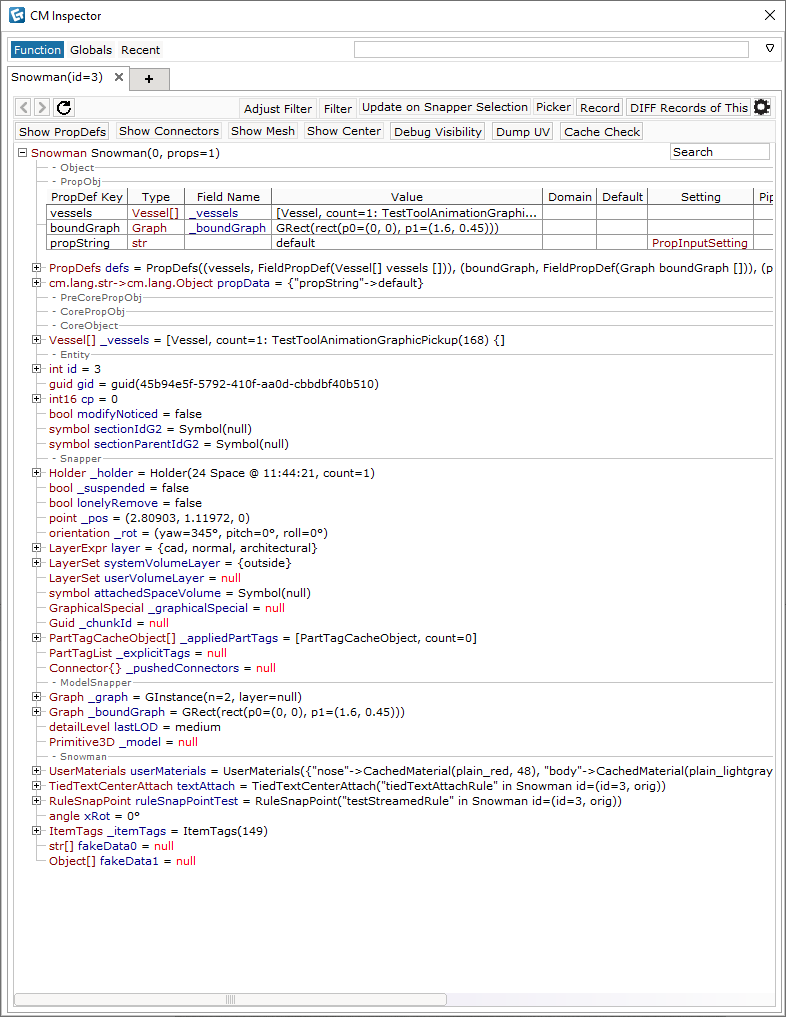Open the gear settings icon
The width and height of the screenshot is (786, 1017).
click(x=762, y=108)
